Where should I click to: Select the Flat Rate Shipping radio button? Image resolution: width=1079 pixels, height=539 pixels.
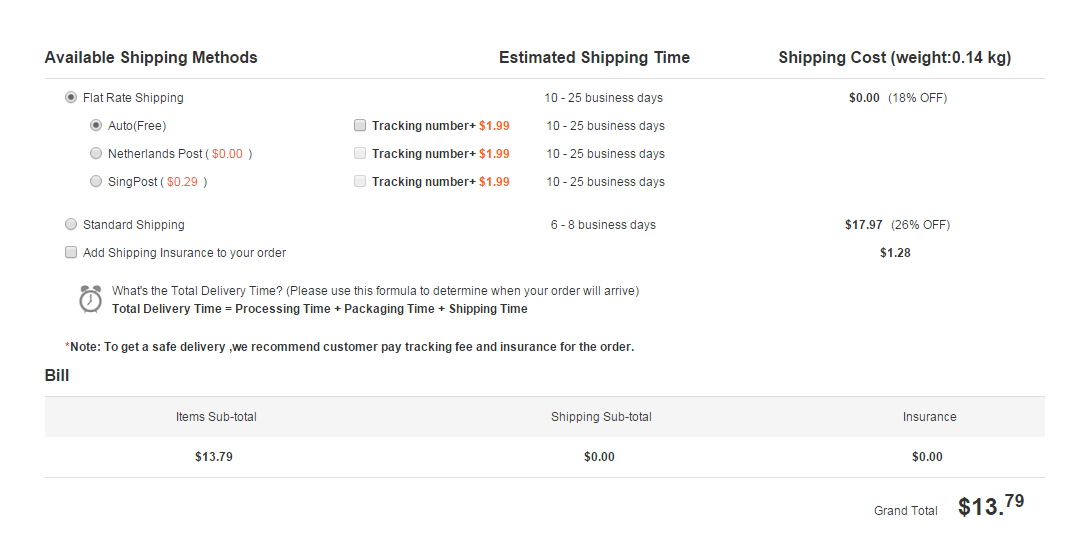(71, 98)
